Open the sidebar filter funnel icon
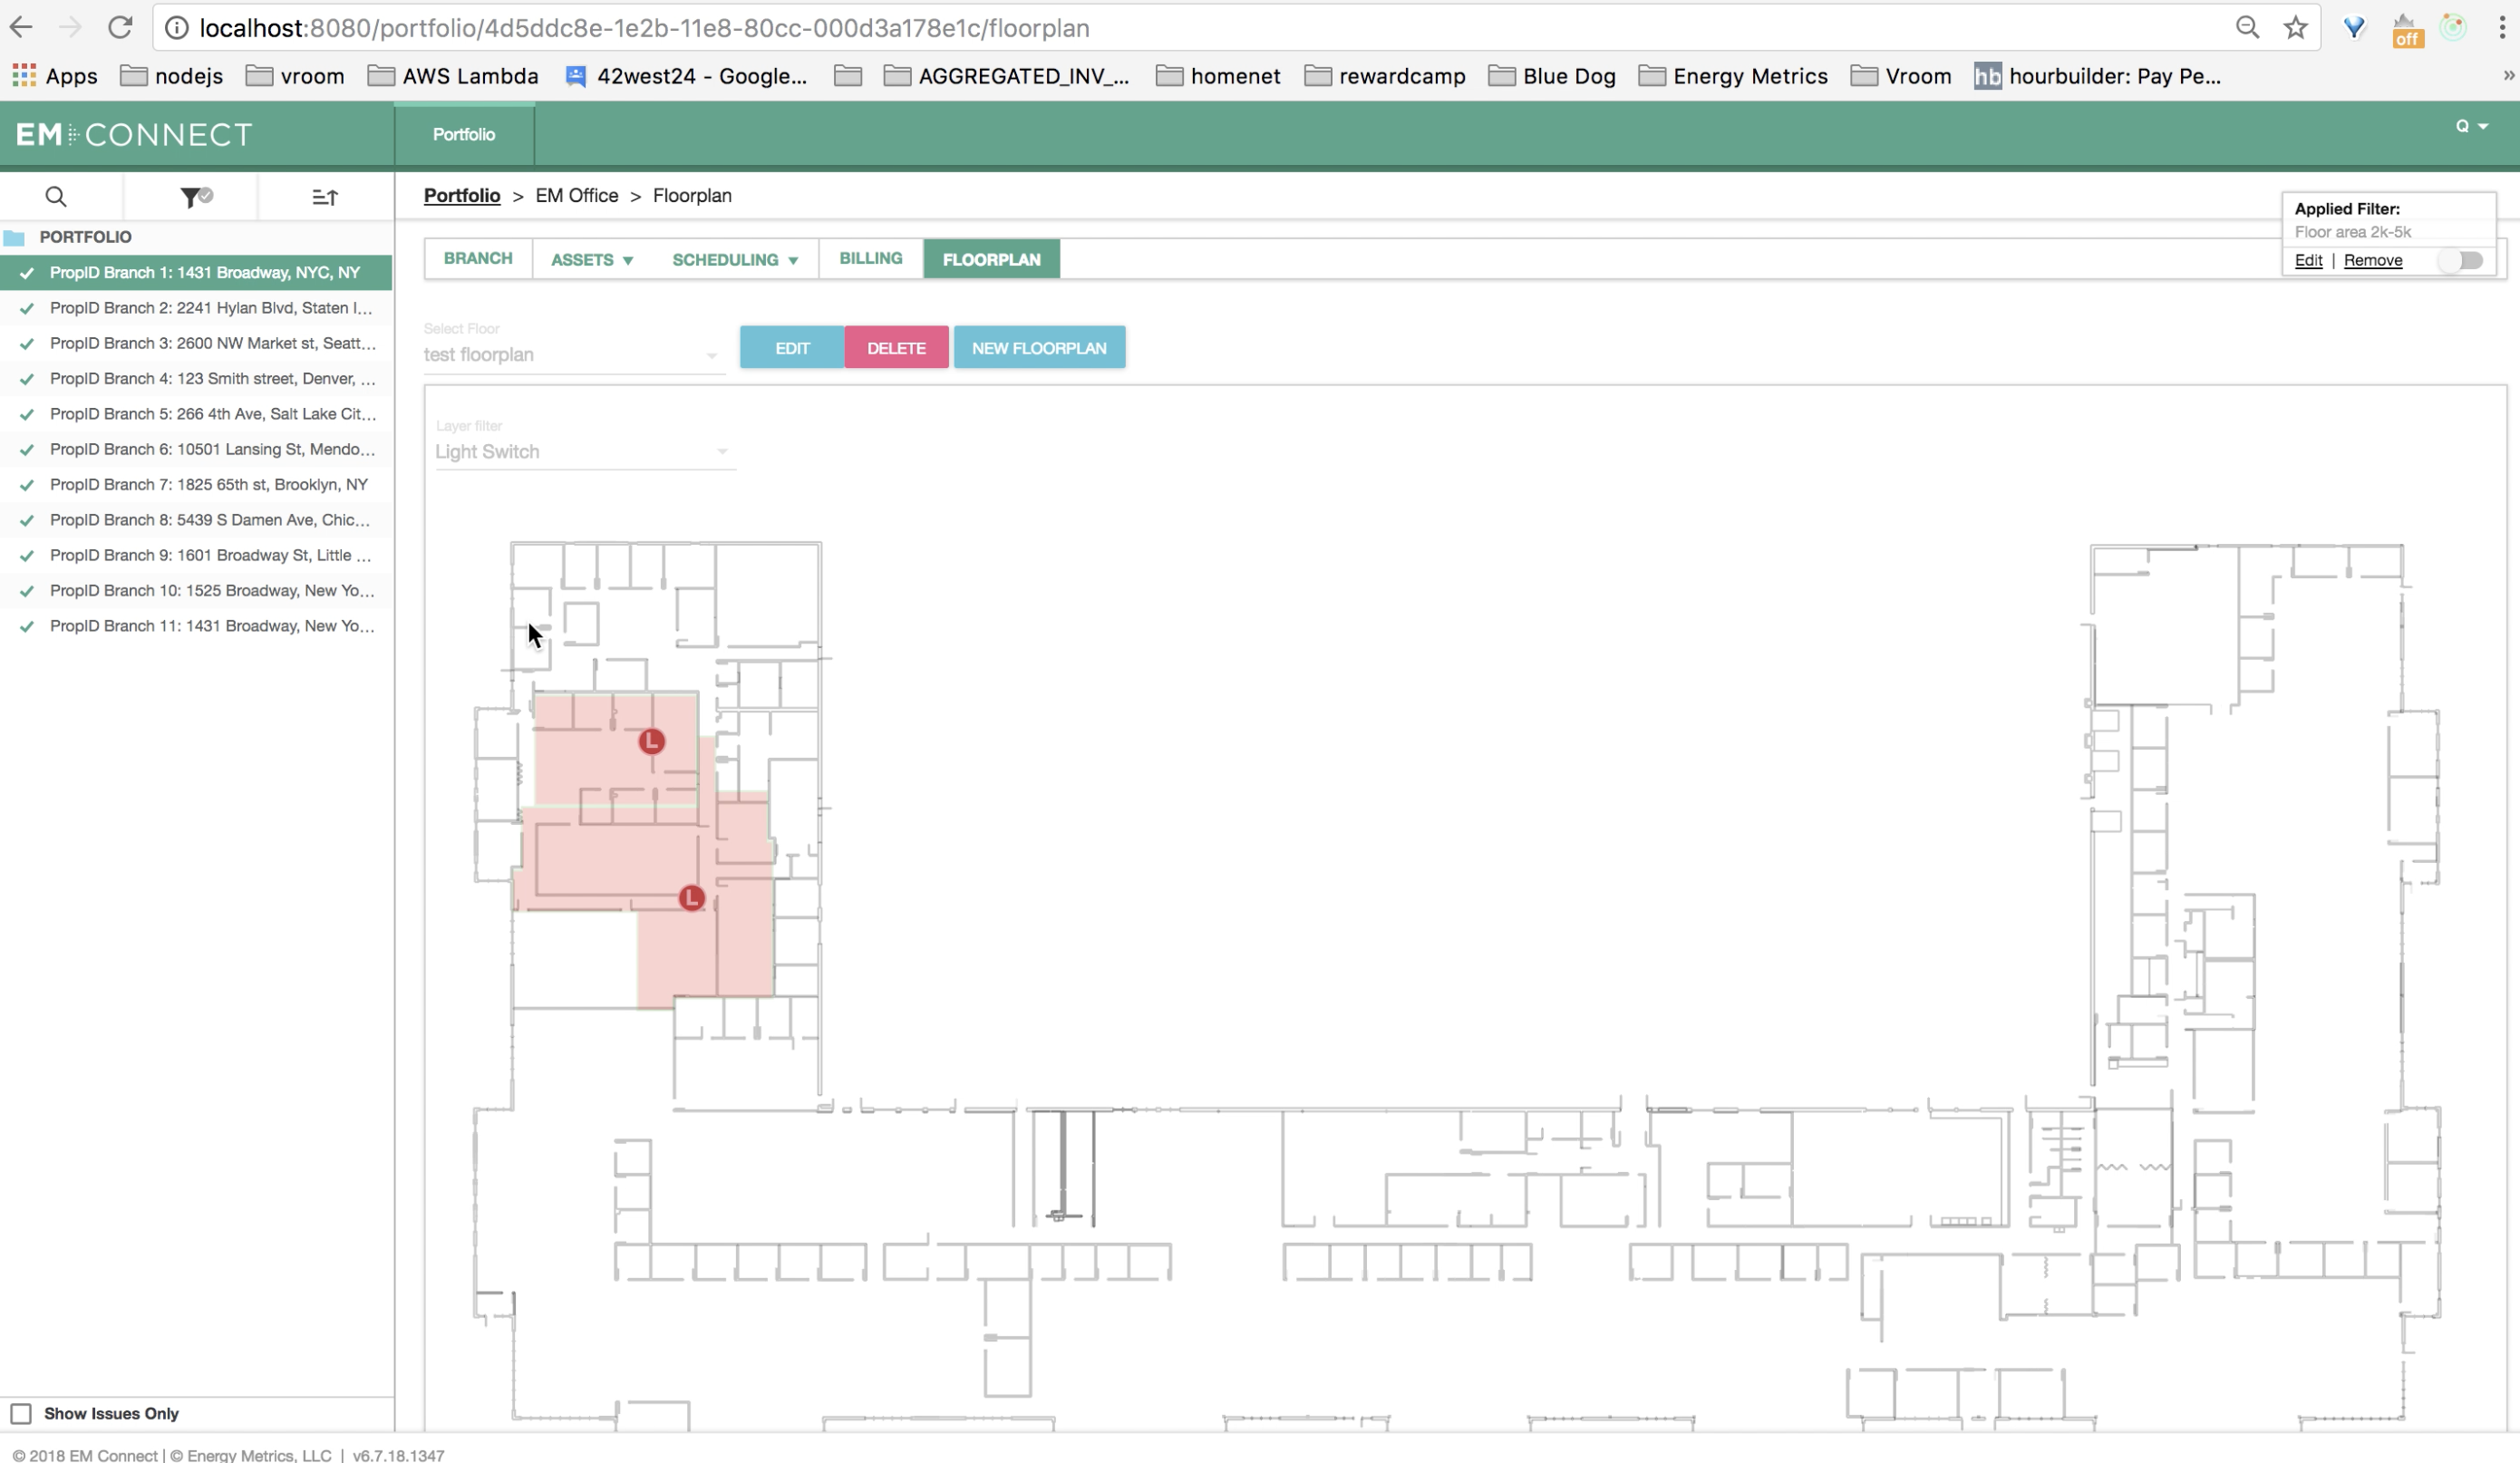 pyautogui.click(x=195, y=197)
